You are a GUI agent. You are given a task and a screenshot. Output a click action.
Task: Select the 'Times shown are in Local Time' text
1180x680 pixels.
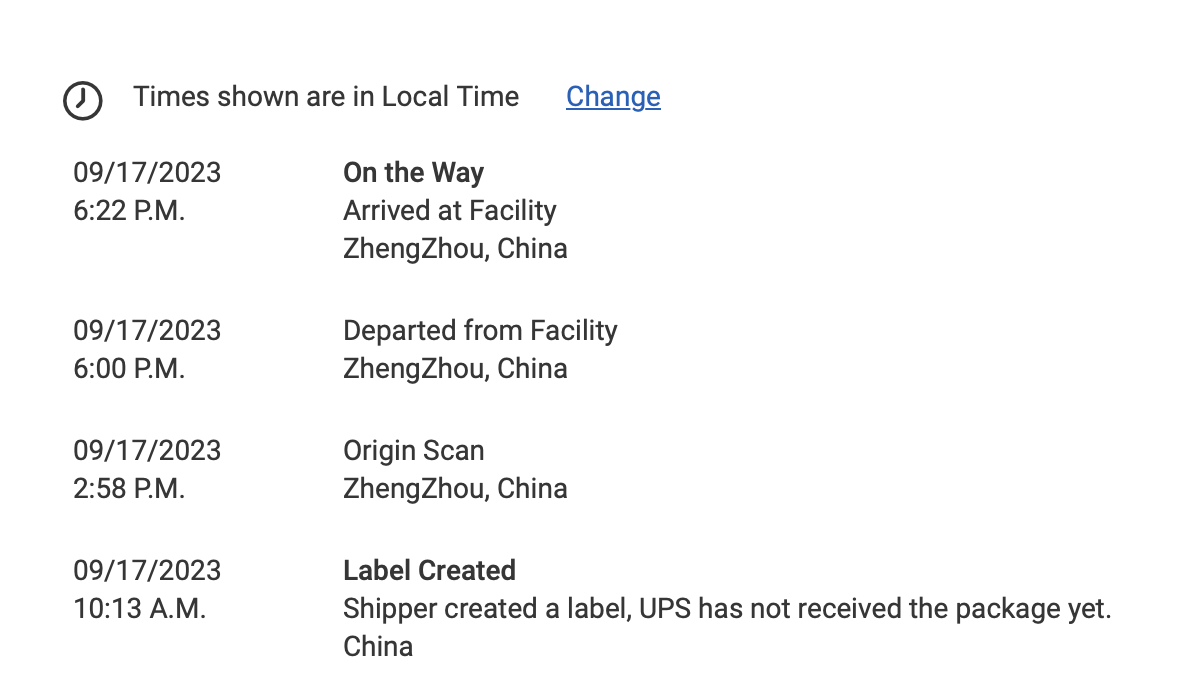pos(326,97)
